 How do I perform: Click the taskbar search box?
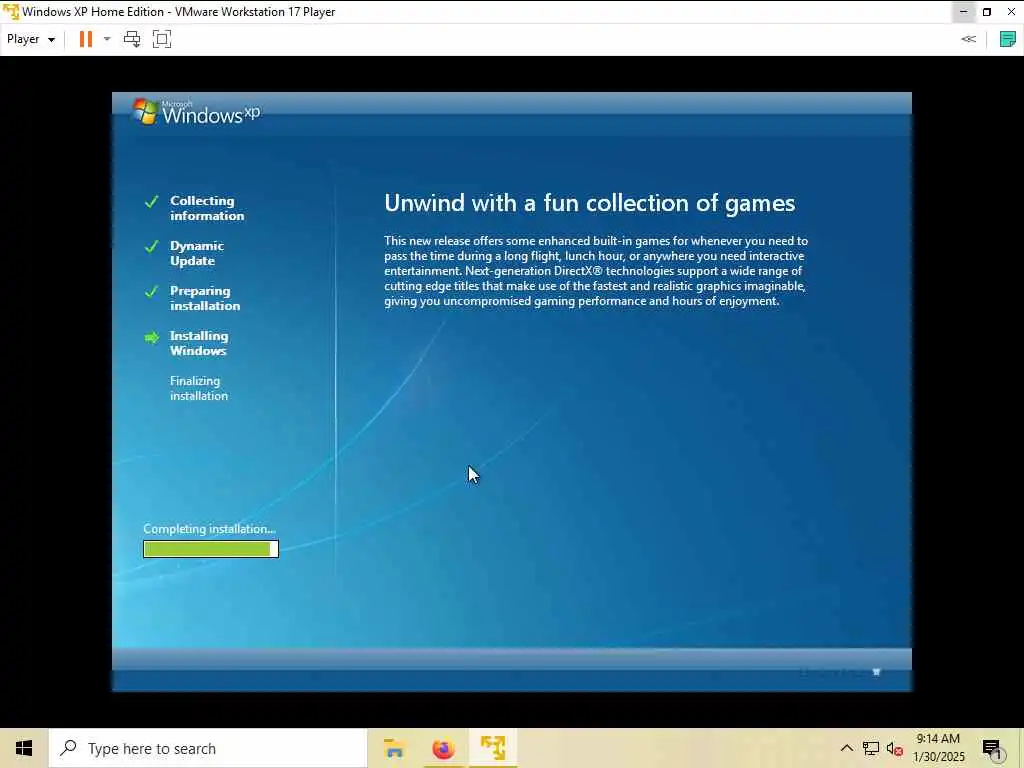tap(208, 748)
